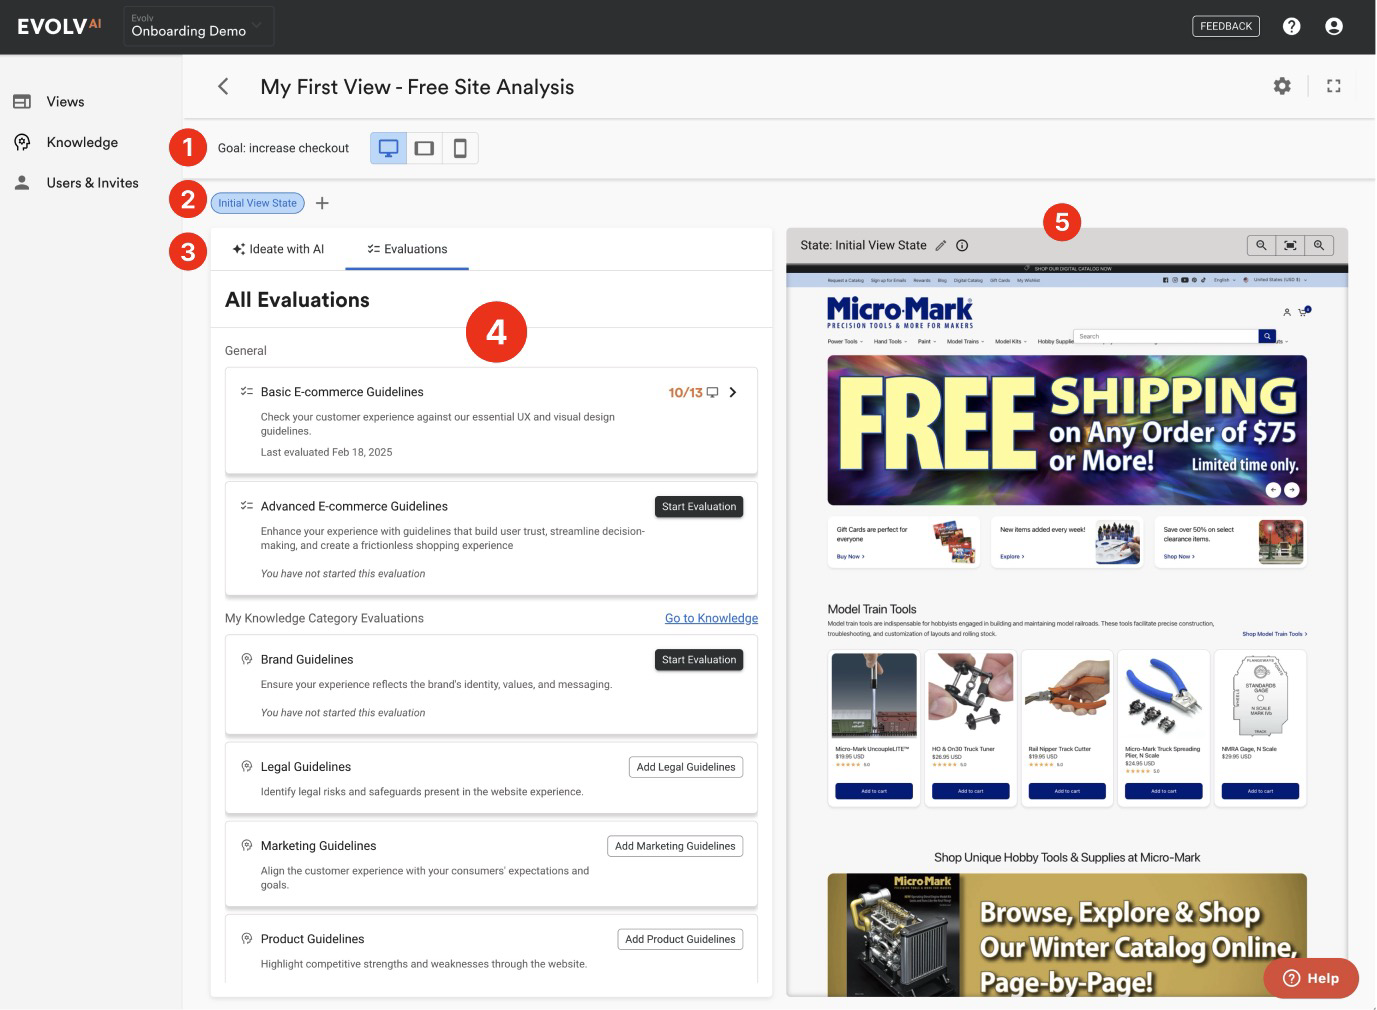Start Evaluation for Advanced E-commerce Guidelines
The width and height of the screenshot is (1377, 1010).
tap(699, 507)
